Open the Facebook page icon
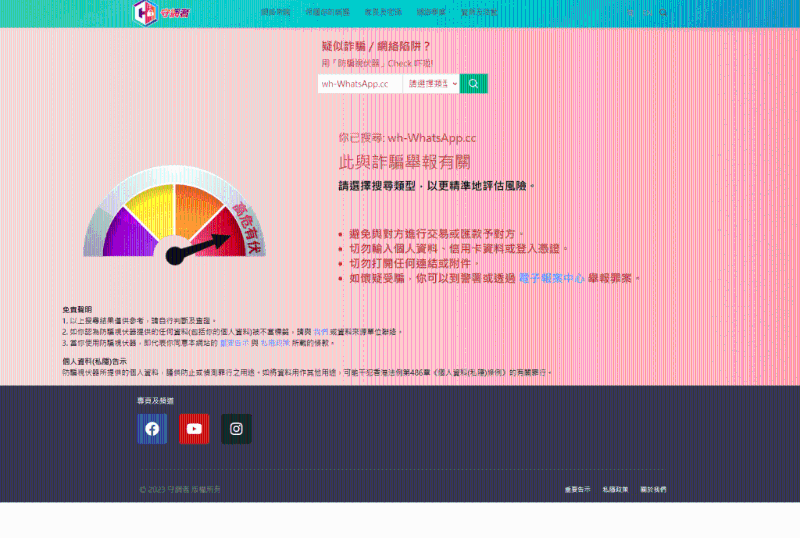 tap(152, 429)
